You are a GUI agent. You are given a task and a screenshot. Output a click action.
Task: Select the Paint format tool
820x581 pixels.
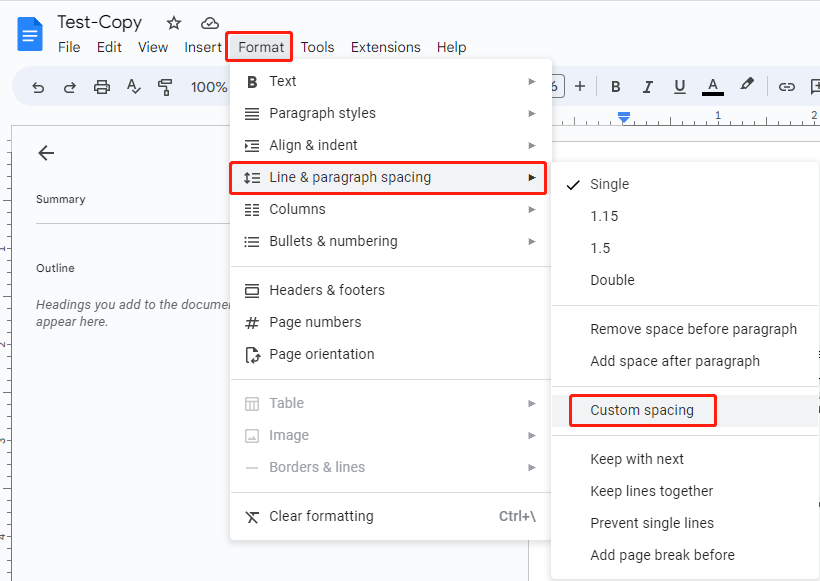point(164,87)
